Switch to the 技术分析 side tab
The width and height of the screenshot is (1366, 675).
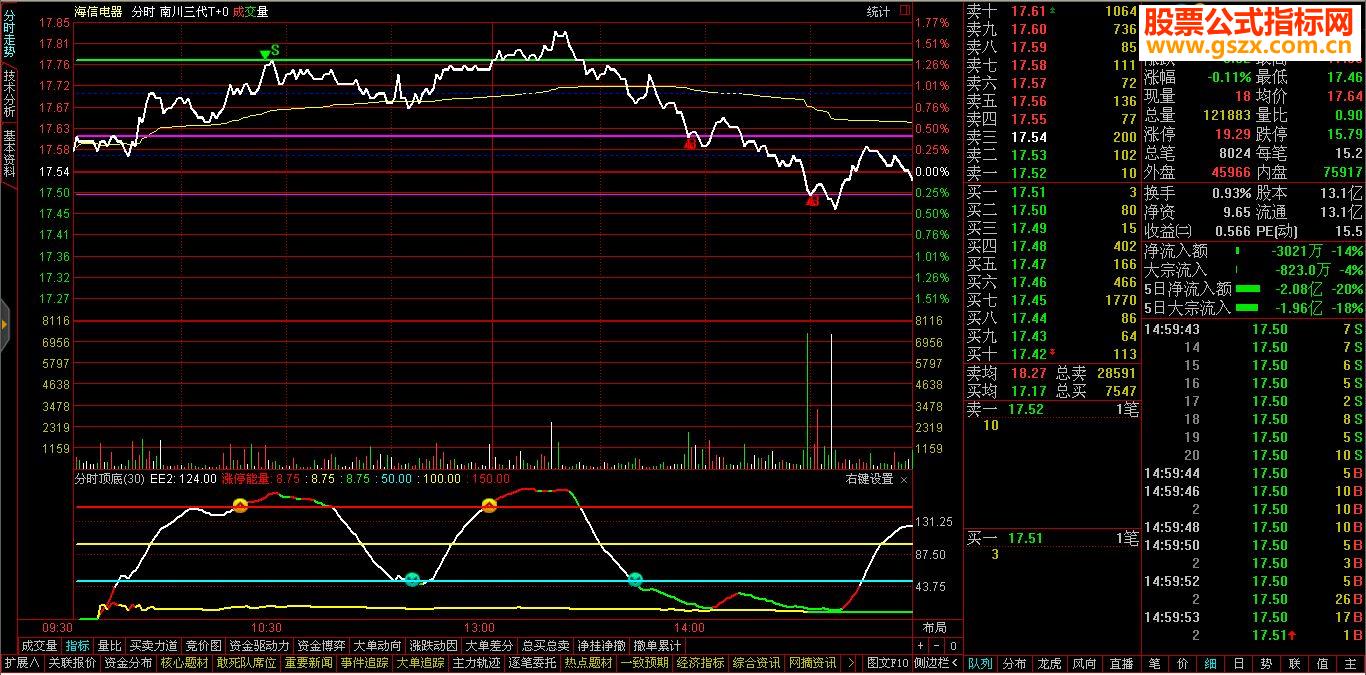pyautogui.click(x=9, y=93)
